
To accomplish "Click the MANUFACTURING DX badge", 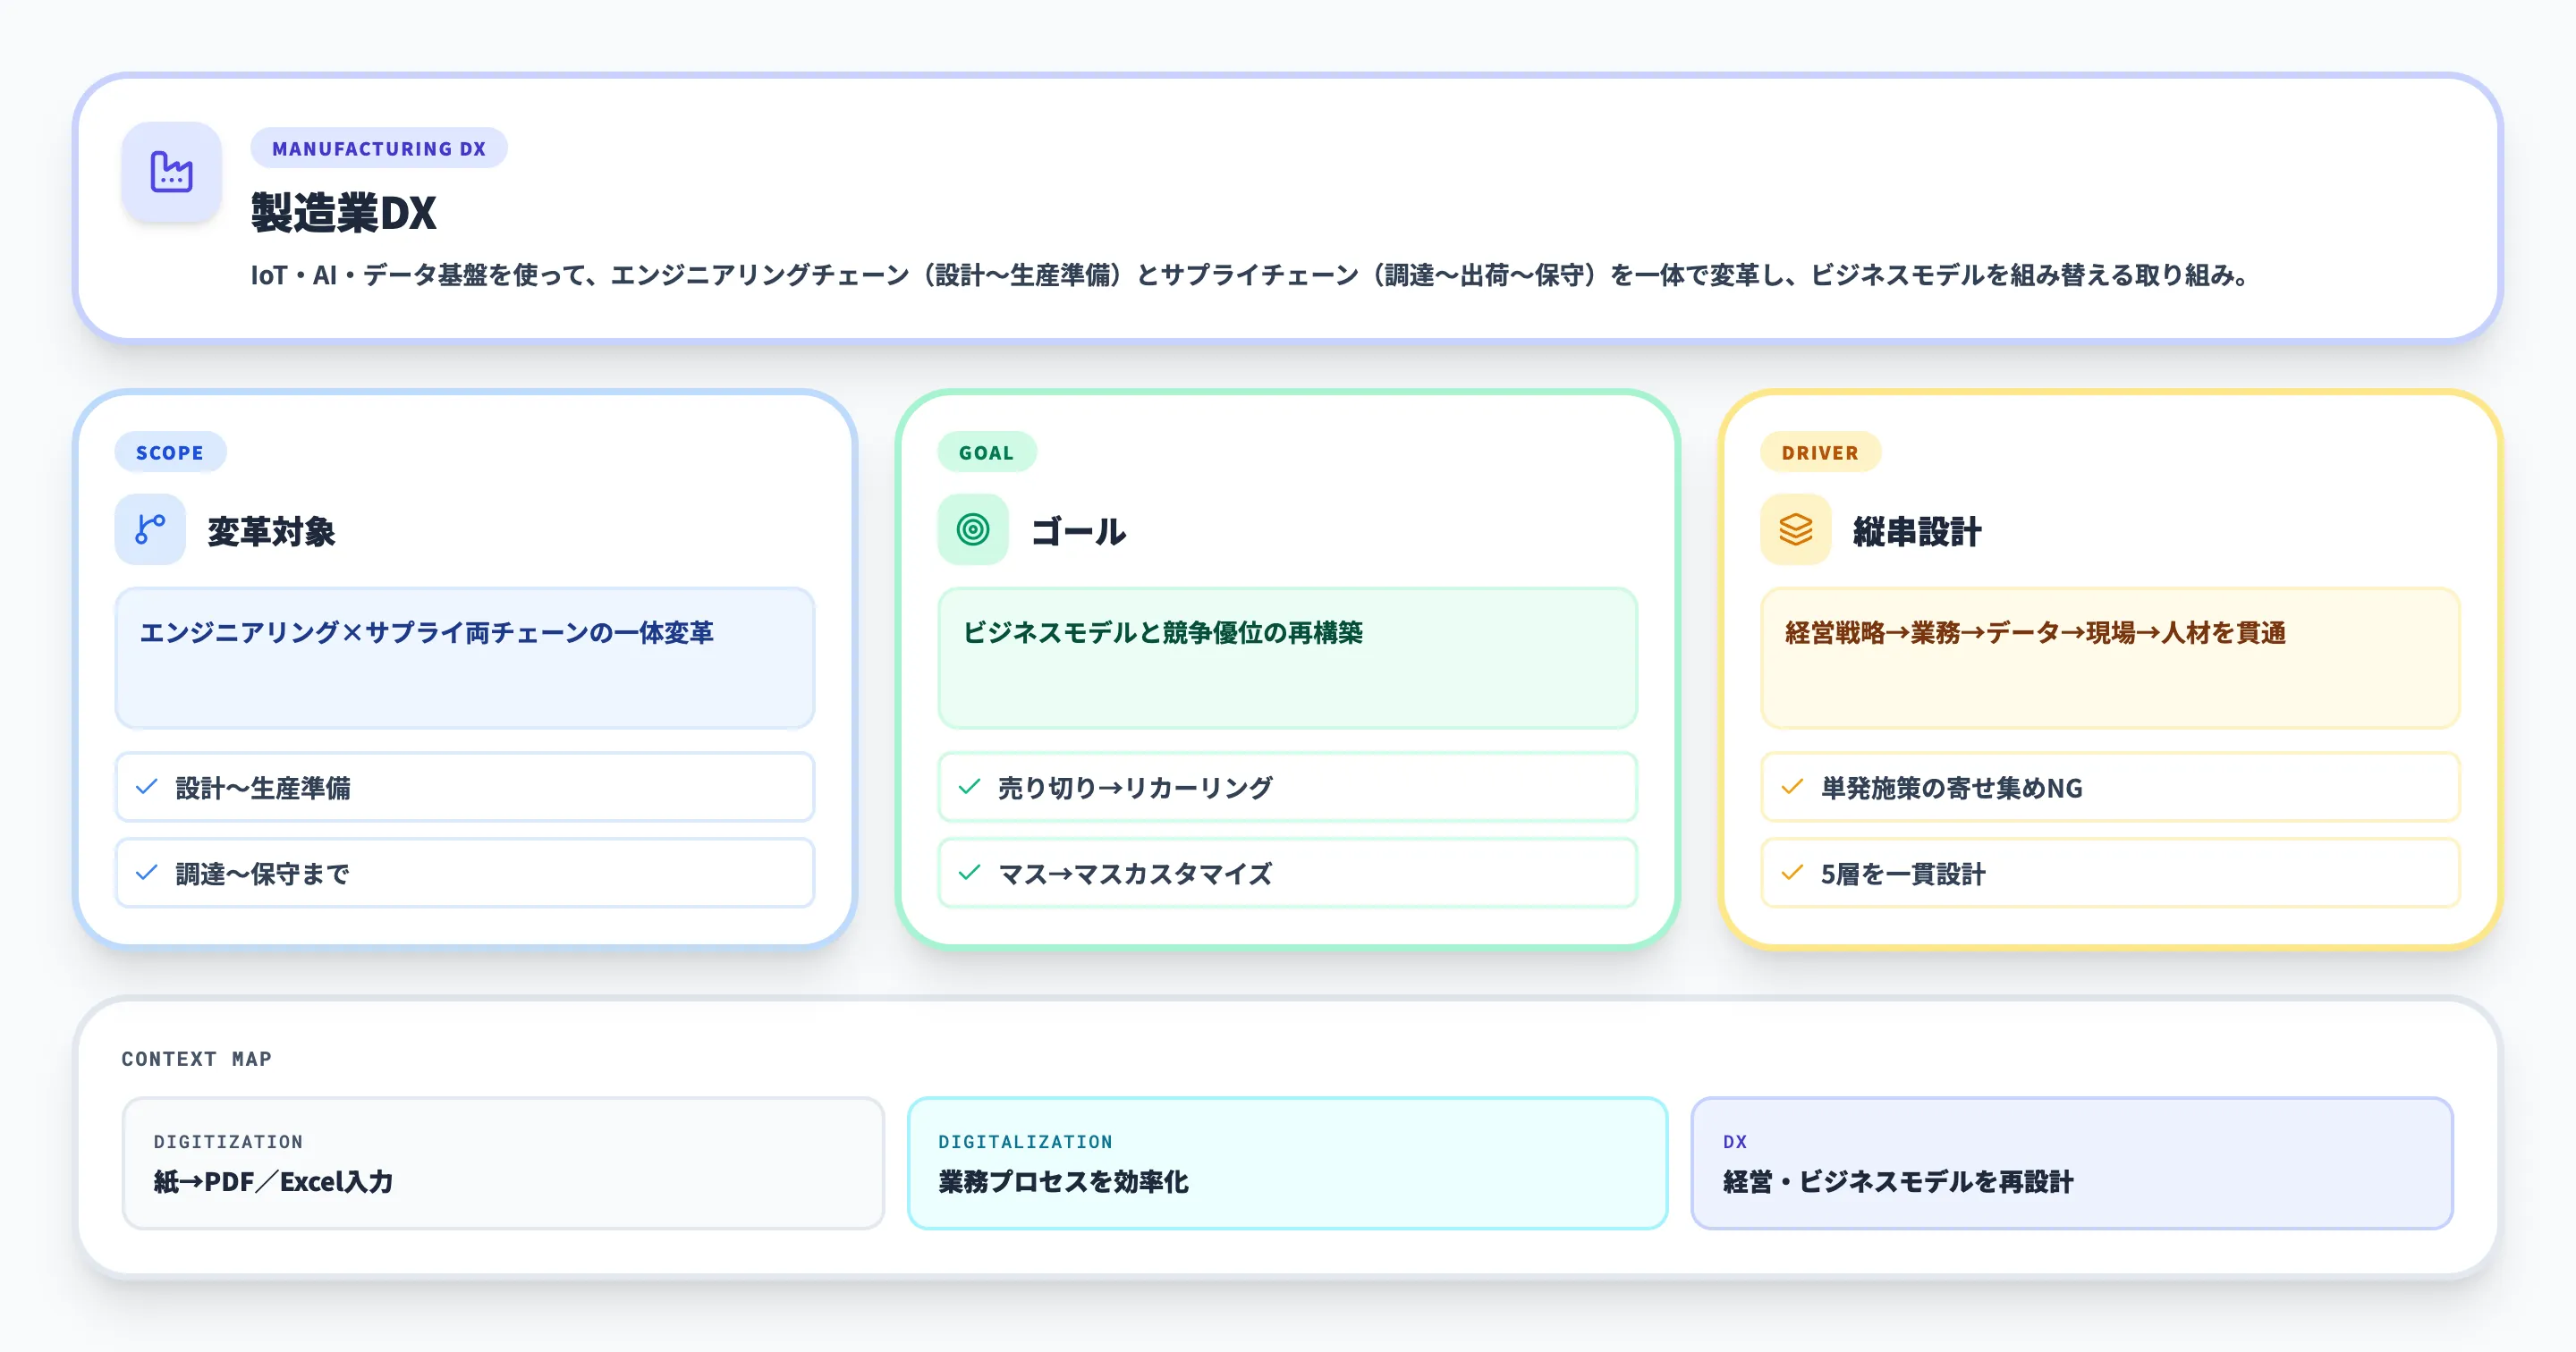I will pos(378,148).
